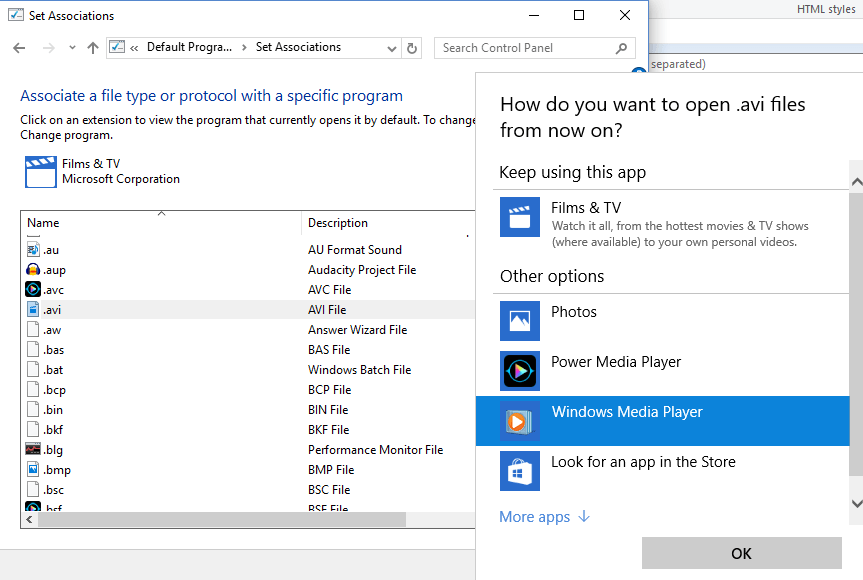Open Default Programs breadcrumb
The height and width of the screenshot is (580, 863).
(189, 47)
